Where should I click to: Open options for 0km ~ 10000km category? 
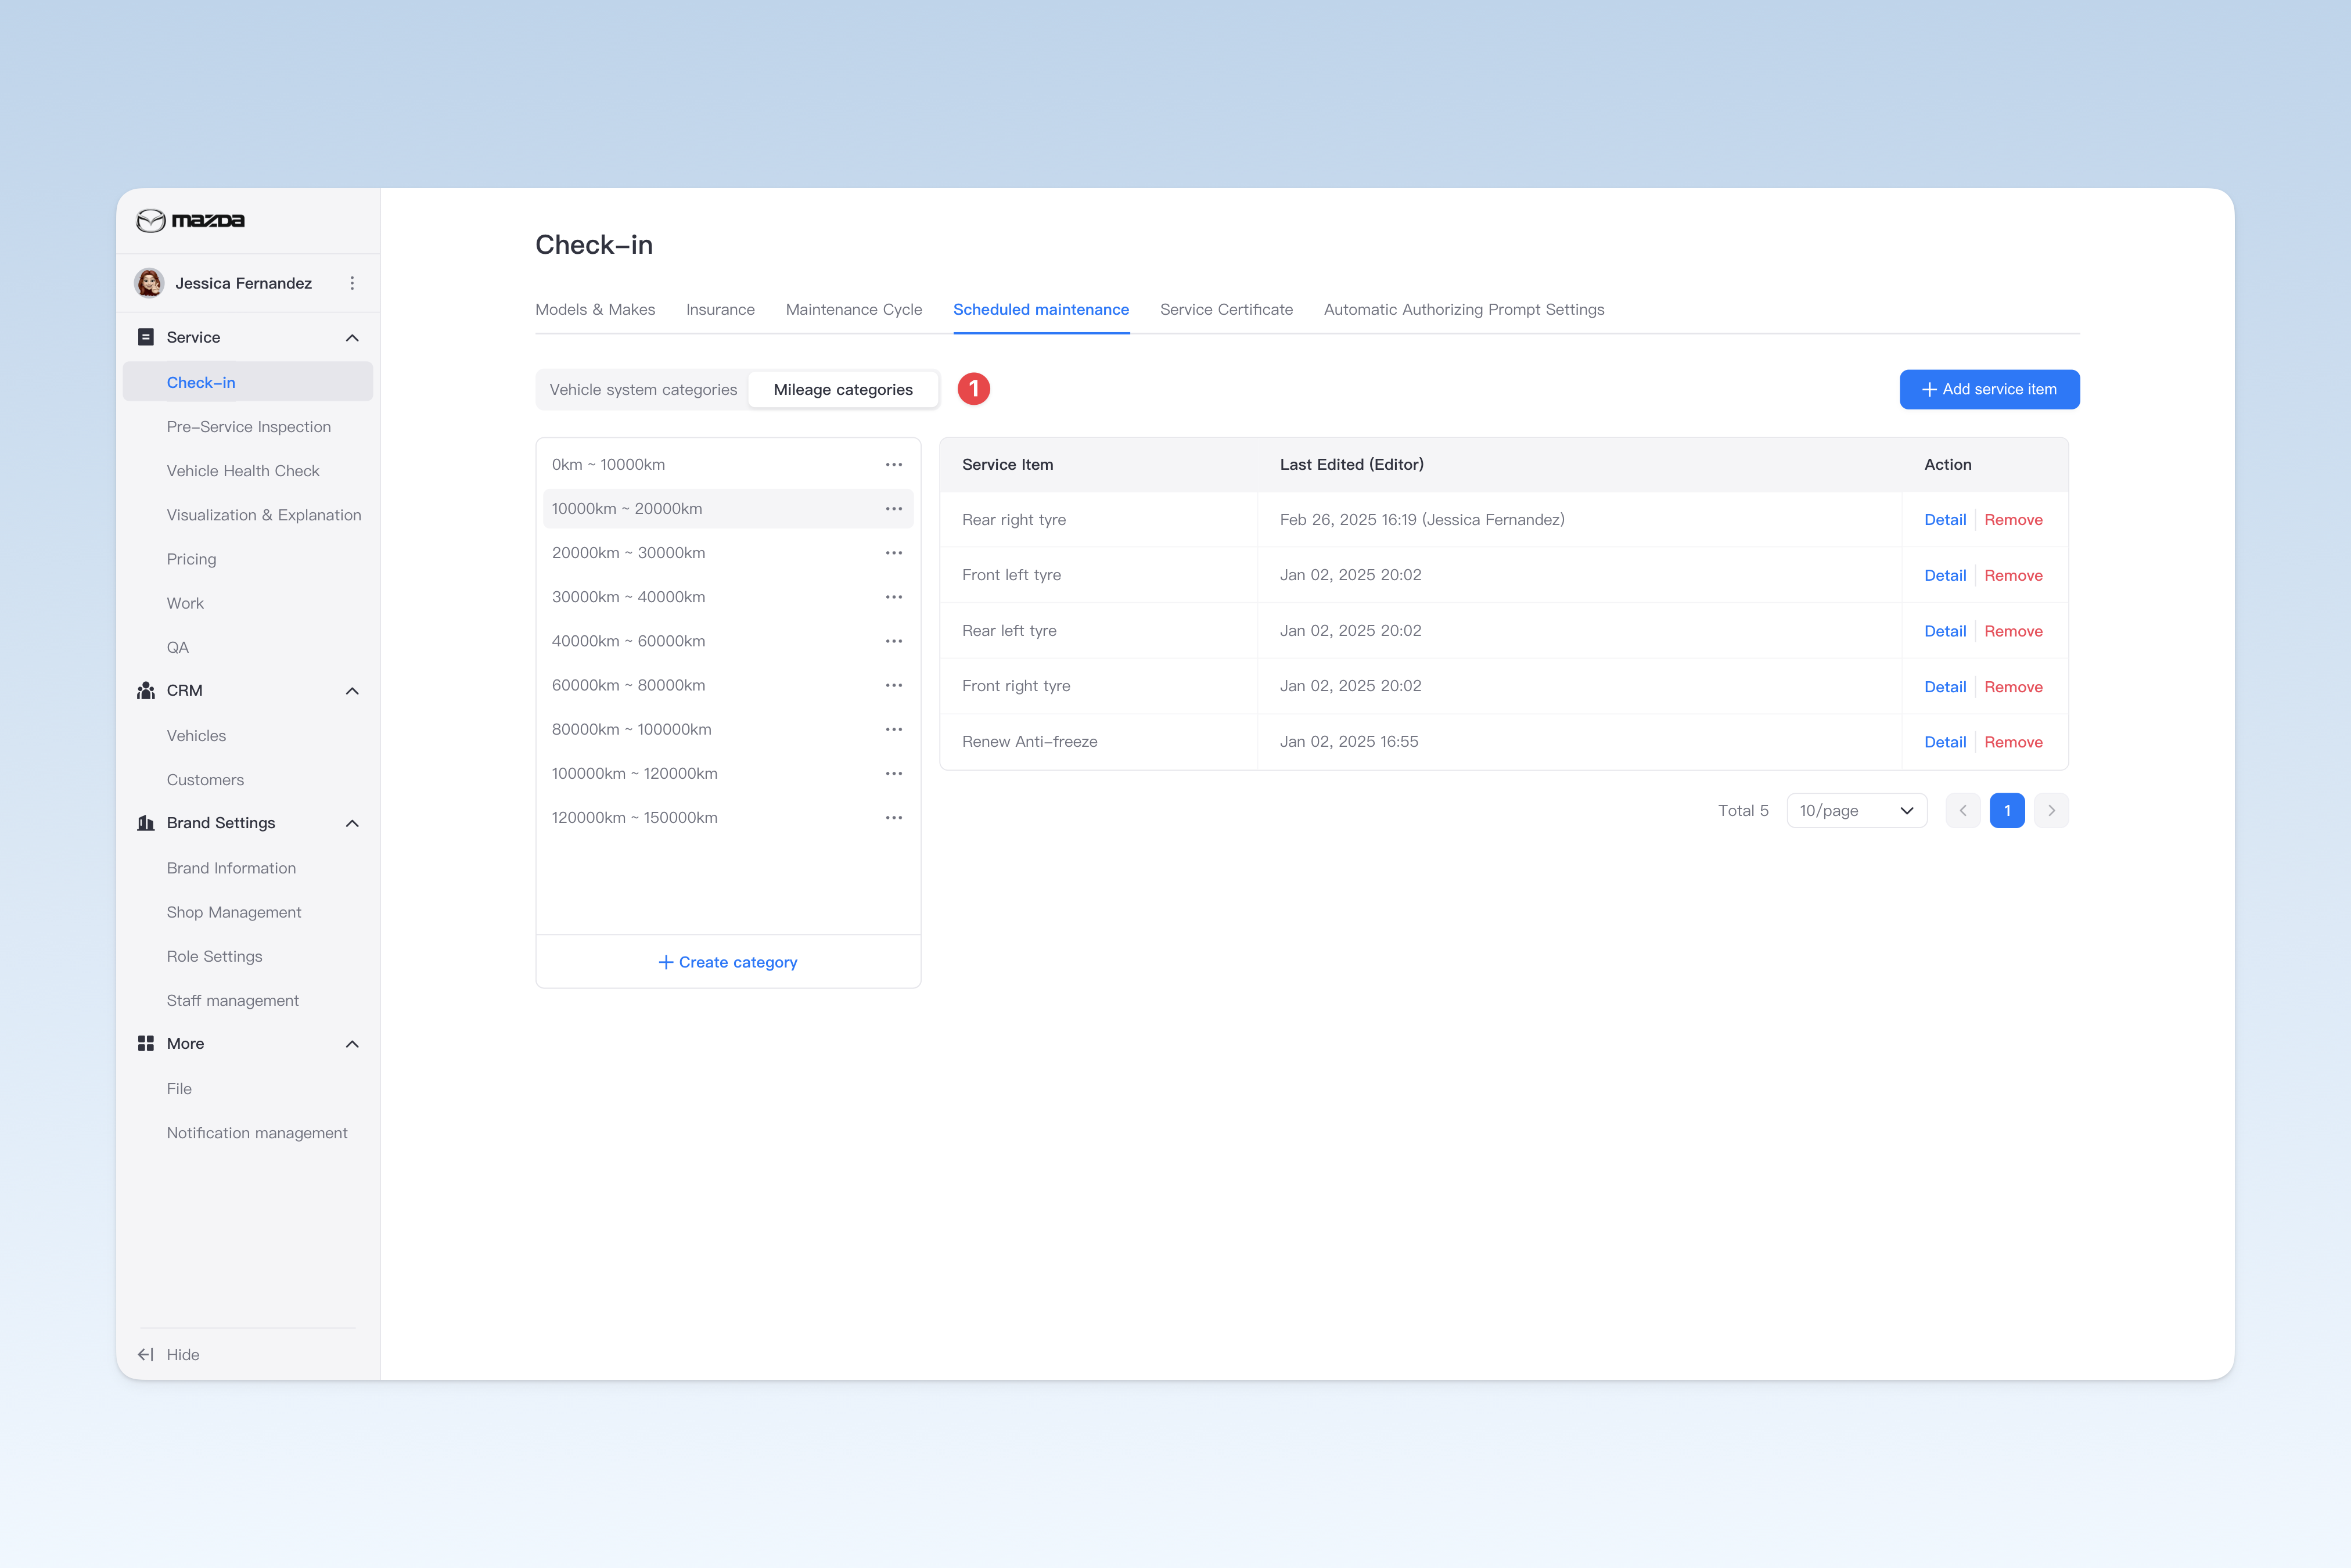click(x=893, y=465)
